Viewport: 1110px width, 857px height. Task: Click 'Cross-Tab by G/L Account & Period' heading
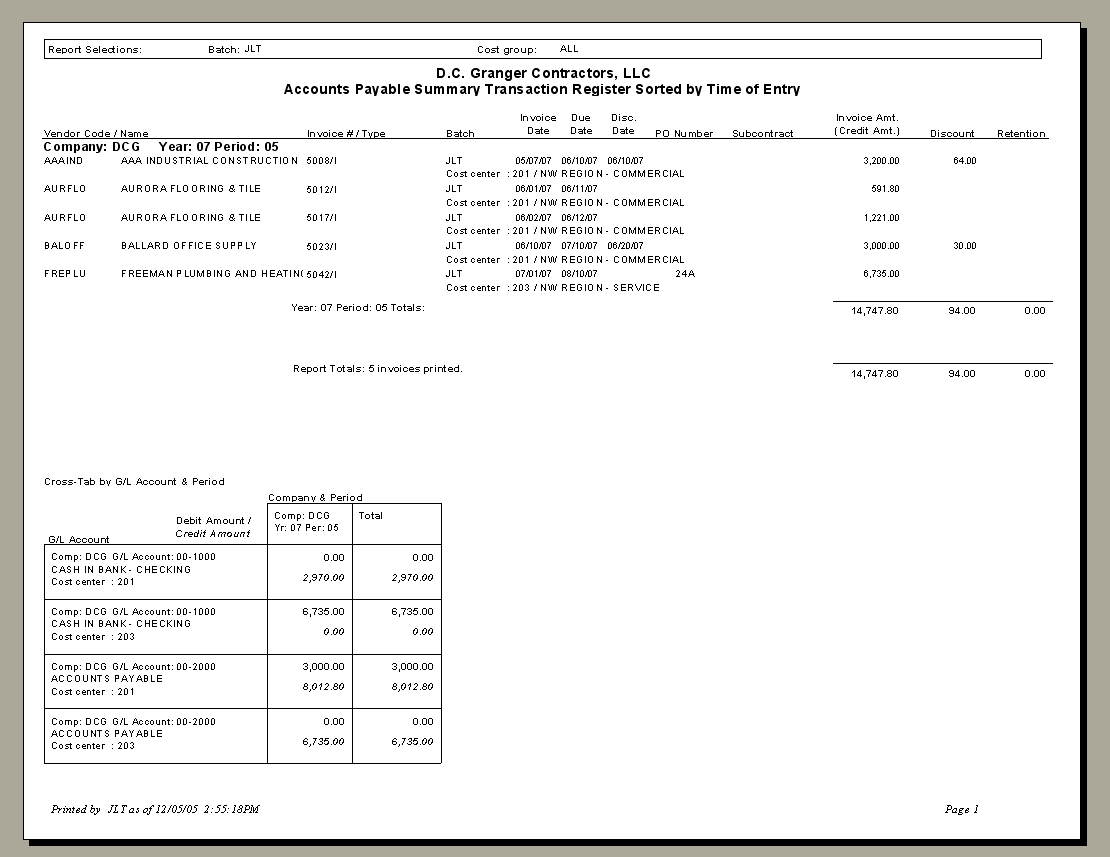tap(135, 482)
